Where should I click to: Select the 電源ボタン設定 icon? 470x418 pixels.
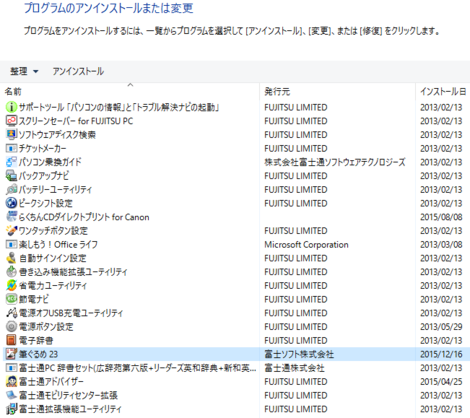tap(11, 326)
